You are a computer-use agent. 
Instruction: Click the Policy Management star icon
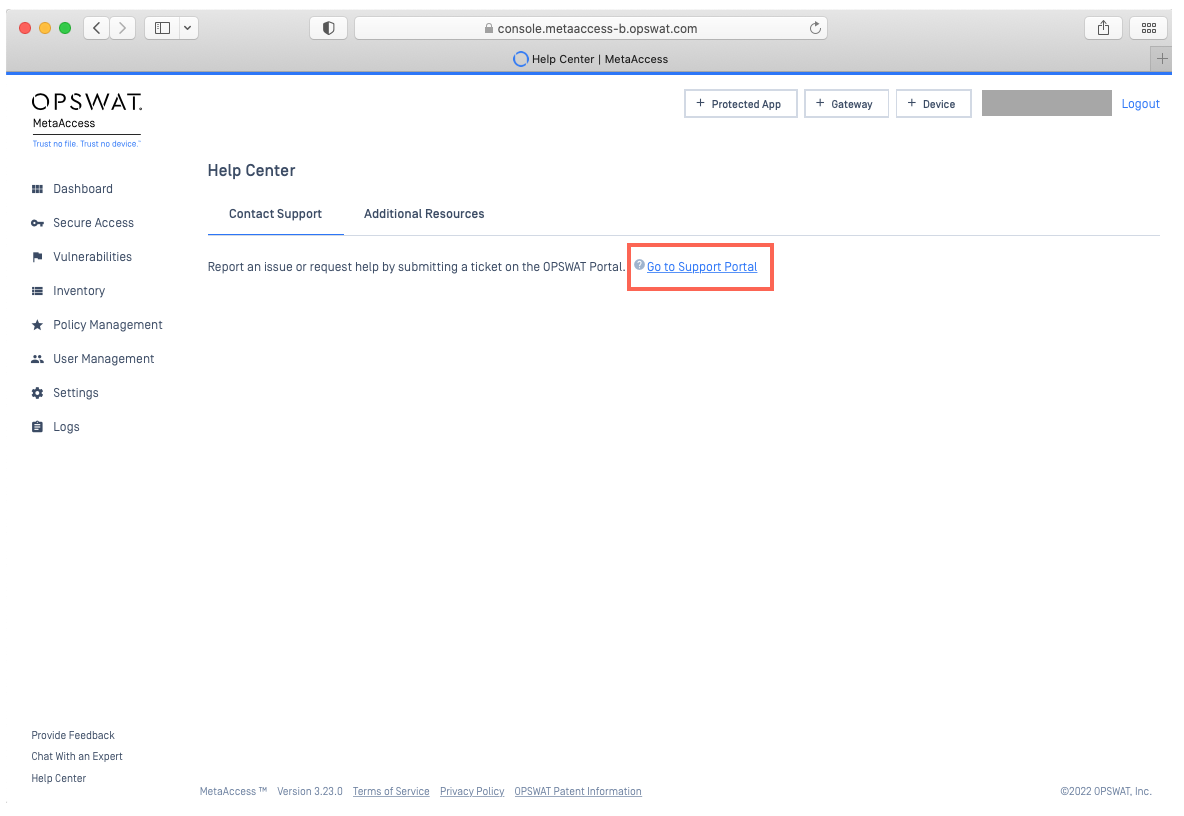pos(37,325)
